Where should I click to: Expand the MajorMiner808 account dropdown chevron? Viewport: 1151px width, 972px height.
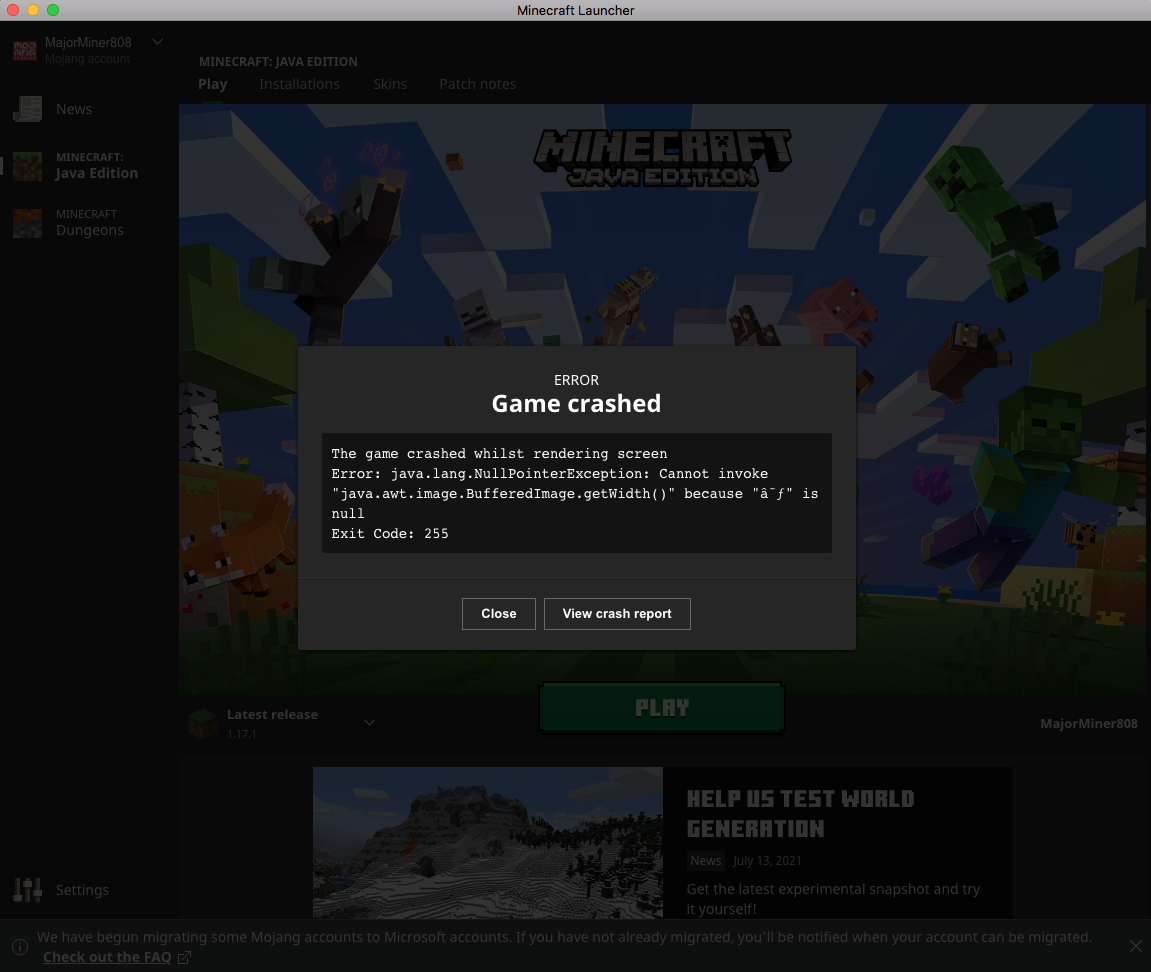pos(157,42)
